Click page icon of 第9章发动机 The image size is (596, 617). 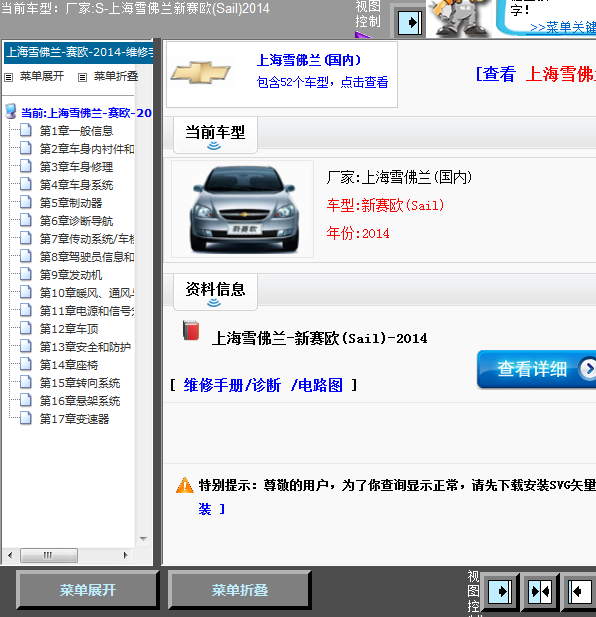26,274
